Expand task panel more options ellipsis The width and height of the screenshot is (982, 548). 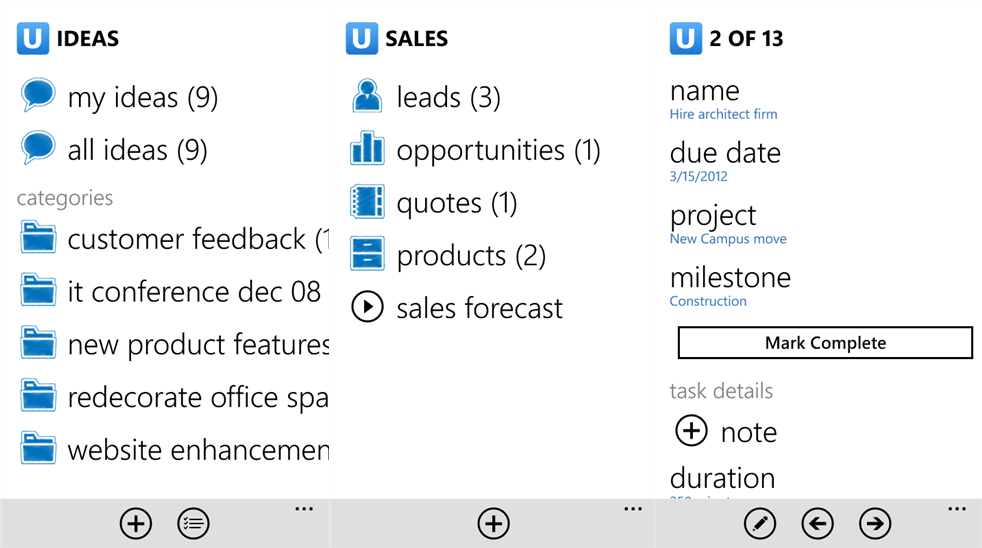(x=957, y=509)
